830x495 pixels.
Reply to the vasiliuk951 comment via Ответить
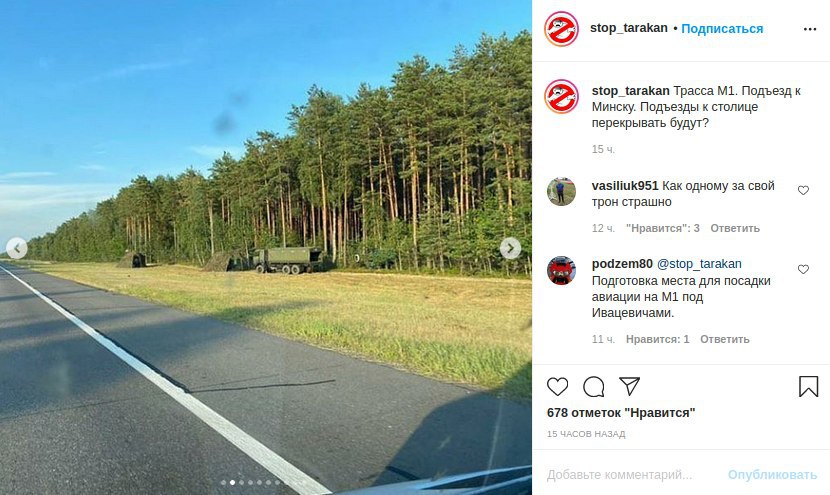735,228
